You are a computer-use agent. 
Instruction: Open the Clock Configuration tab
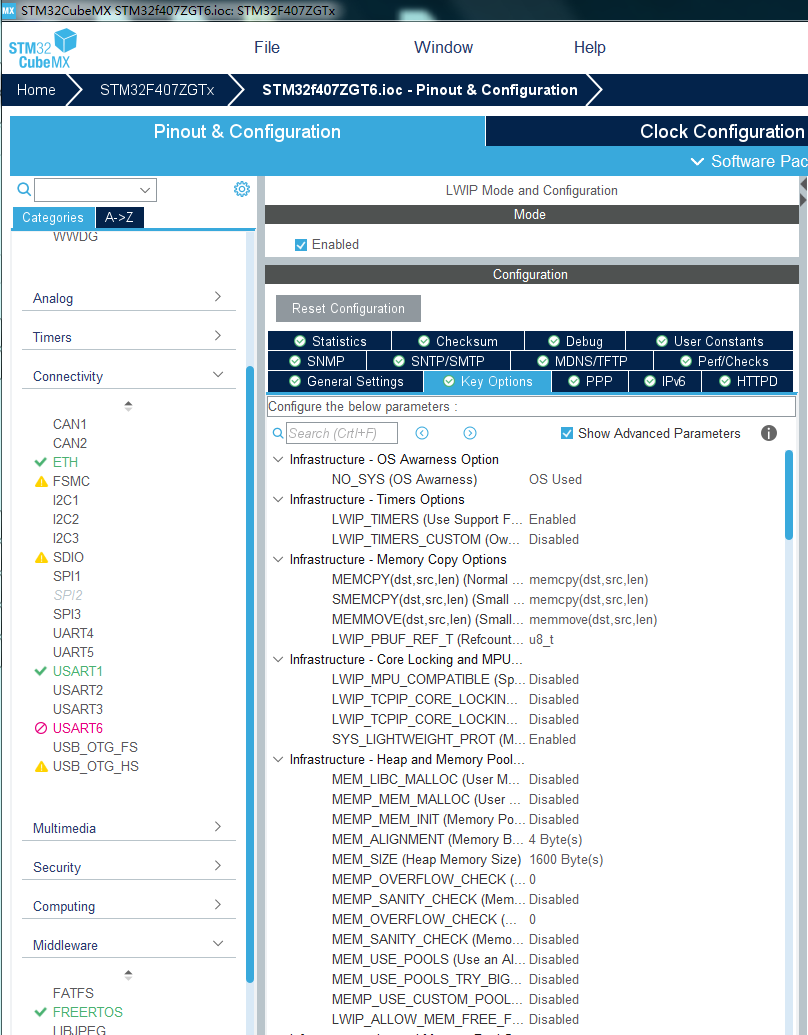coord(721,132)
